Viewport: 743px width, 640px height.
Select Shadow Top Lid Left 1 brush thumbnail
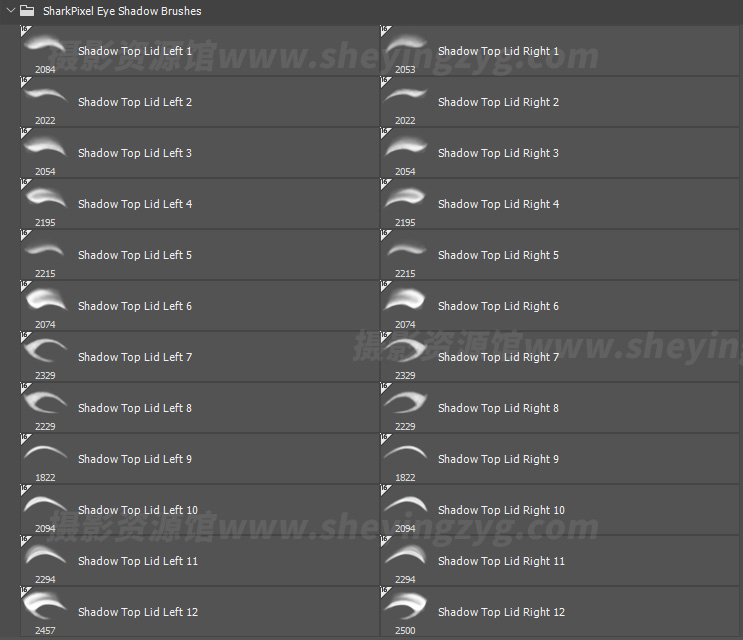45,46
